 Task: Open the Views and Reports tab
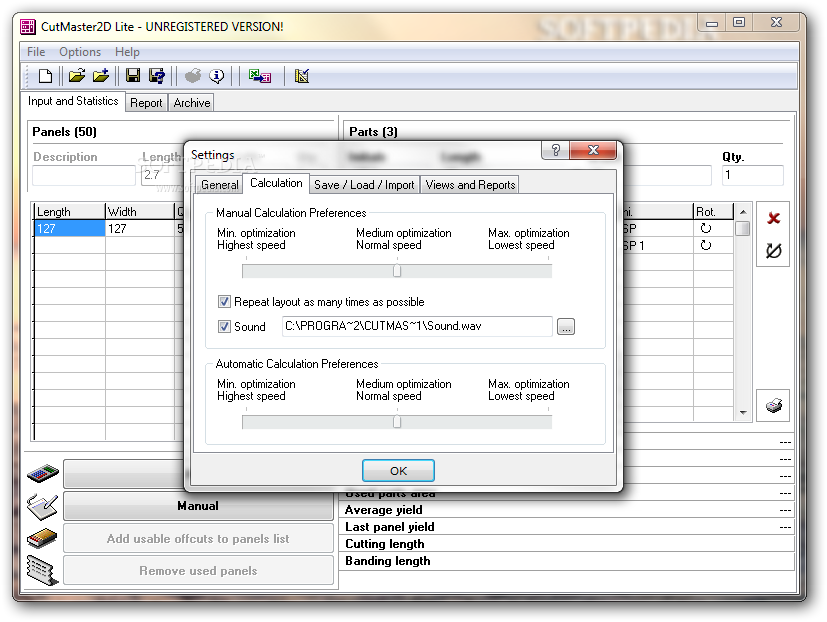[470, 185]
